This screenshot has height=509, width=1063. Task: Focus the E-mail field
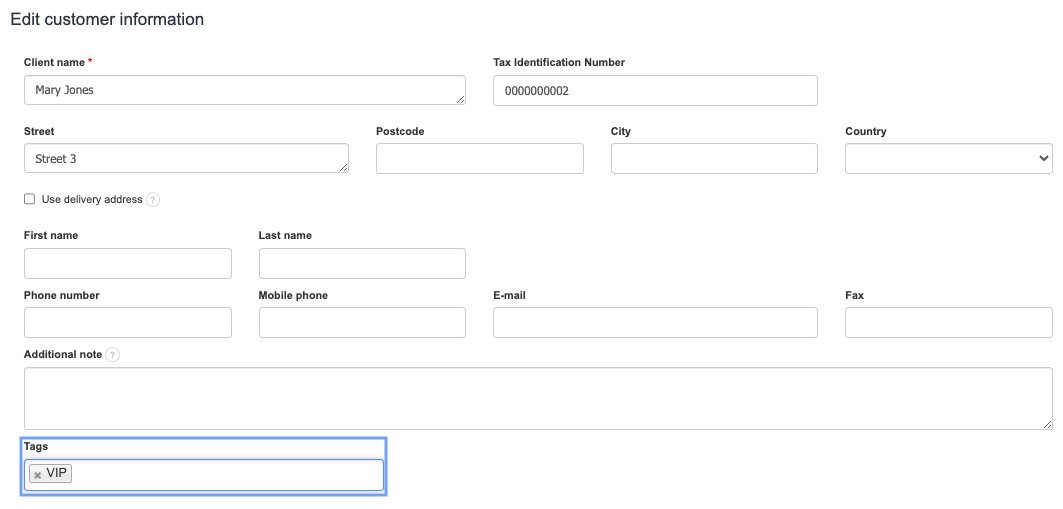(x=655, y=322)
